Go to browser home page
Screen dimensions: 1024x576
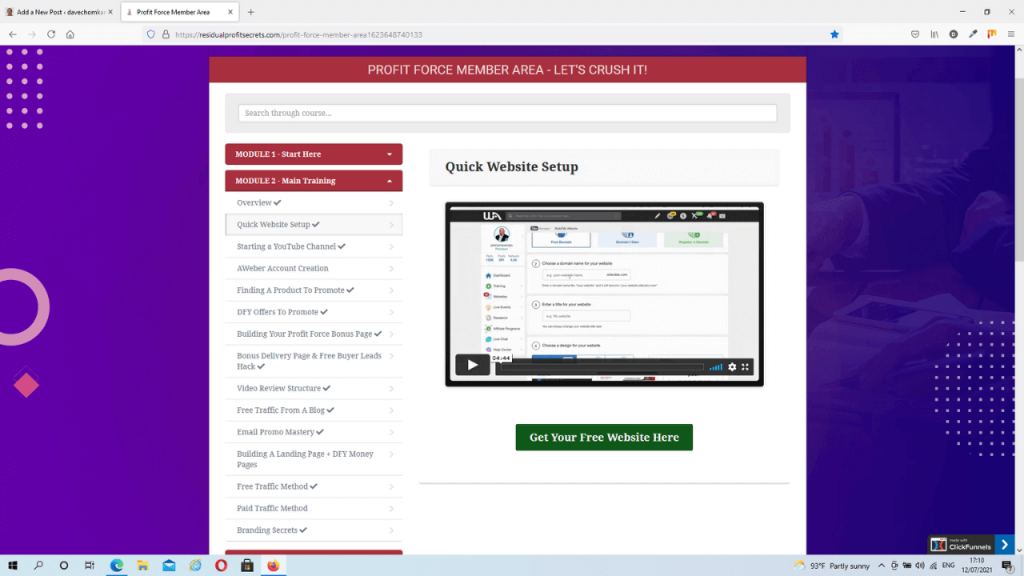pos(70,35)
